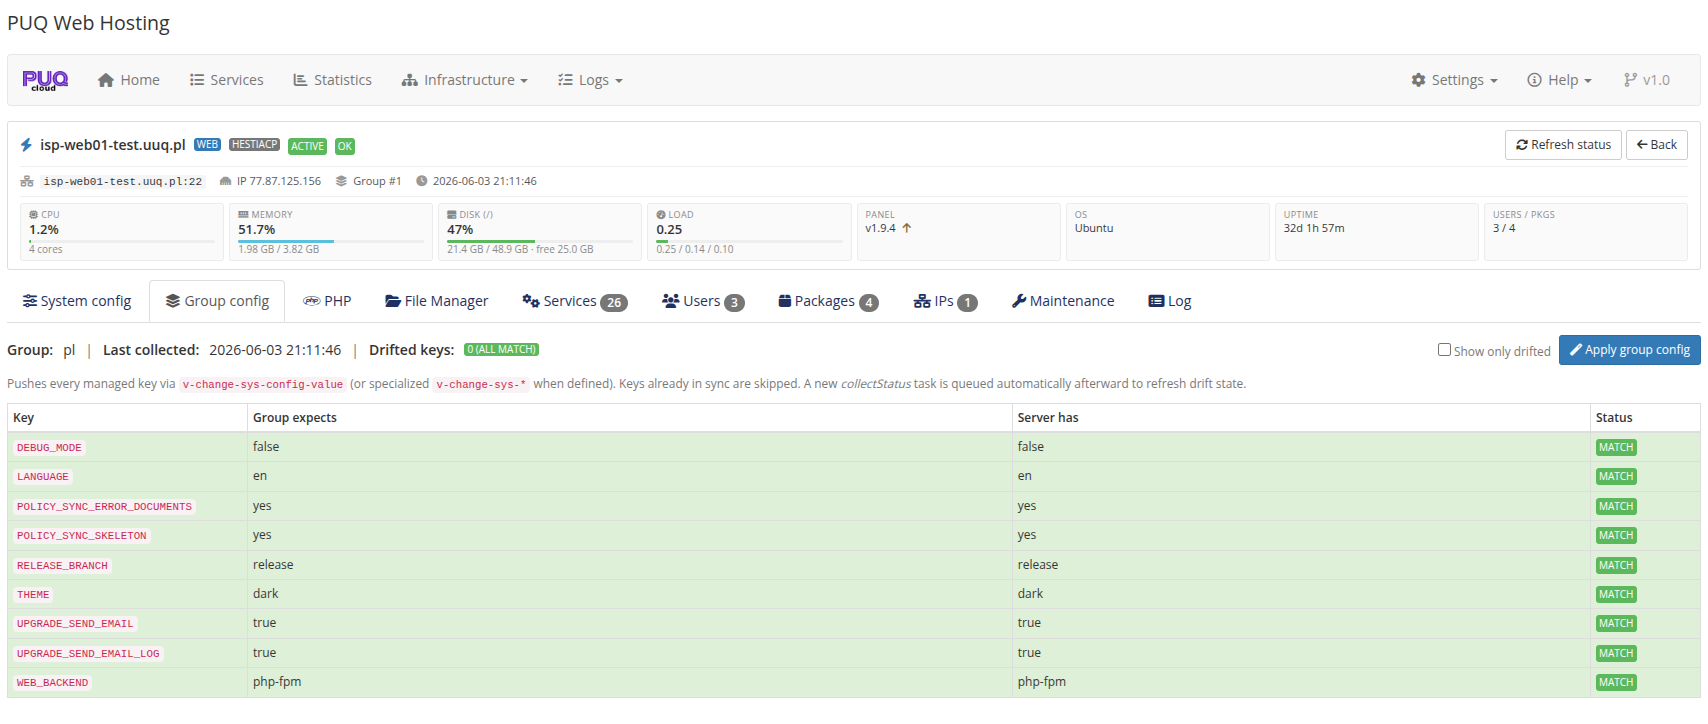Open the Users tab
Viewport: 1708px width, 724px height.
tap(703, 301)
